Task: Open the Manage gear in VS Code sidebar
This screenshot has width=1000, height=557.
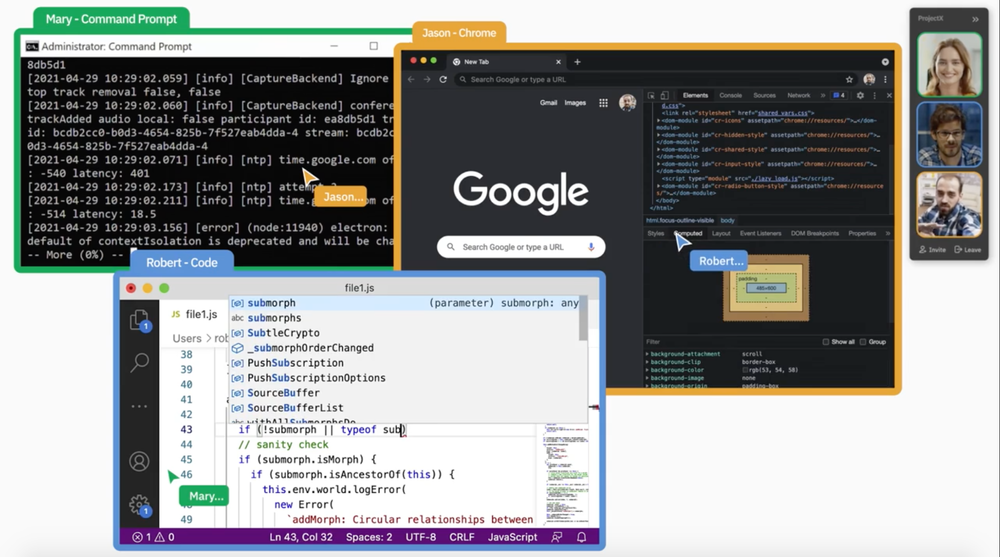Action: click(x=140, y=505)
